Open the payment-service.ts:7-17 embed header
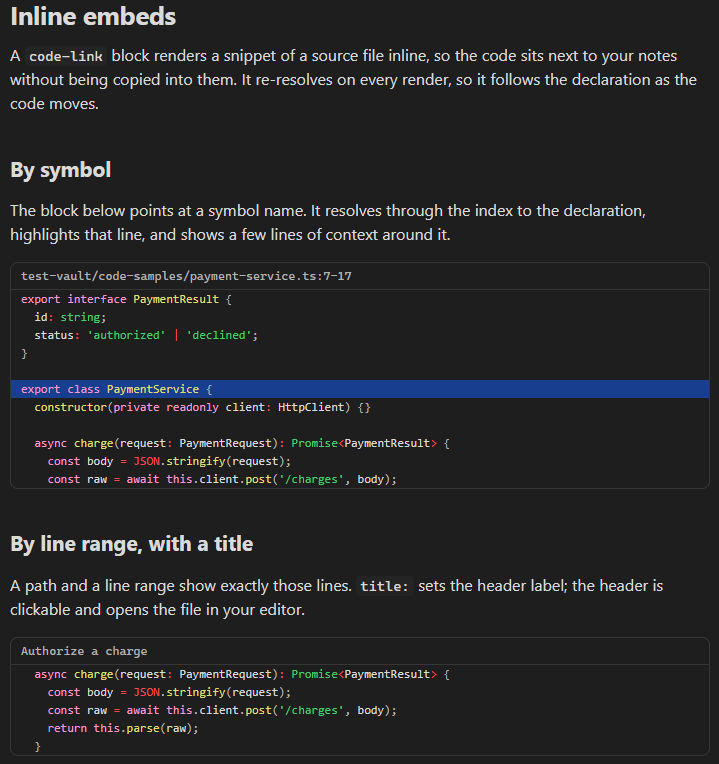This screenshot has height=764, width=719. (x=360, y=276)
